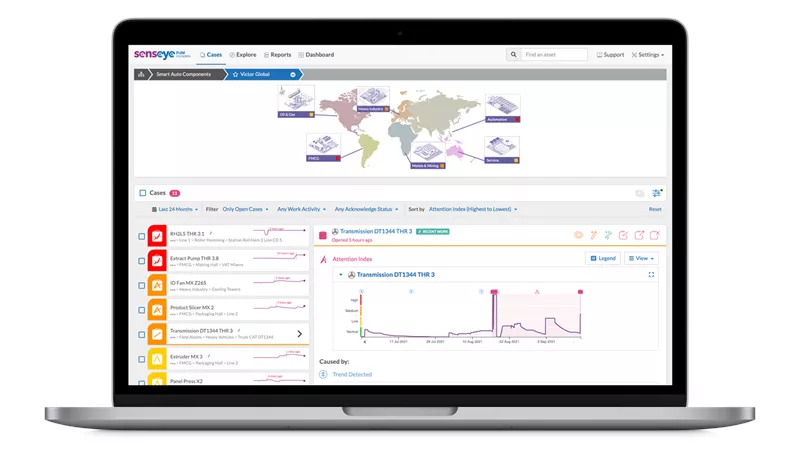Click the Legend button
This screenshot has width=800, height=450.
point(603,258)
